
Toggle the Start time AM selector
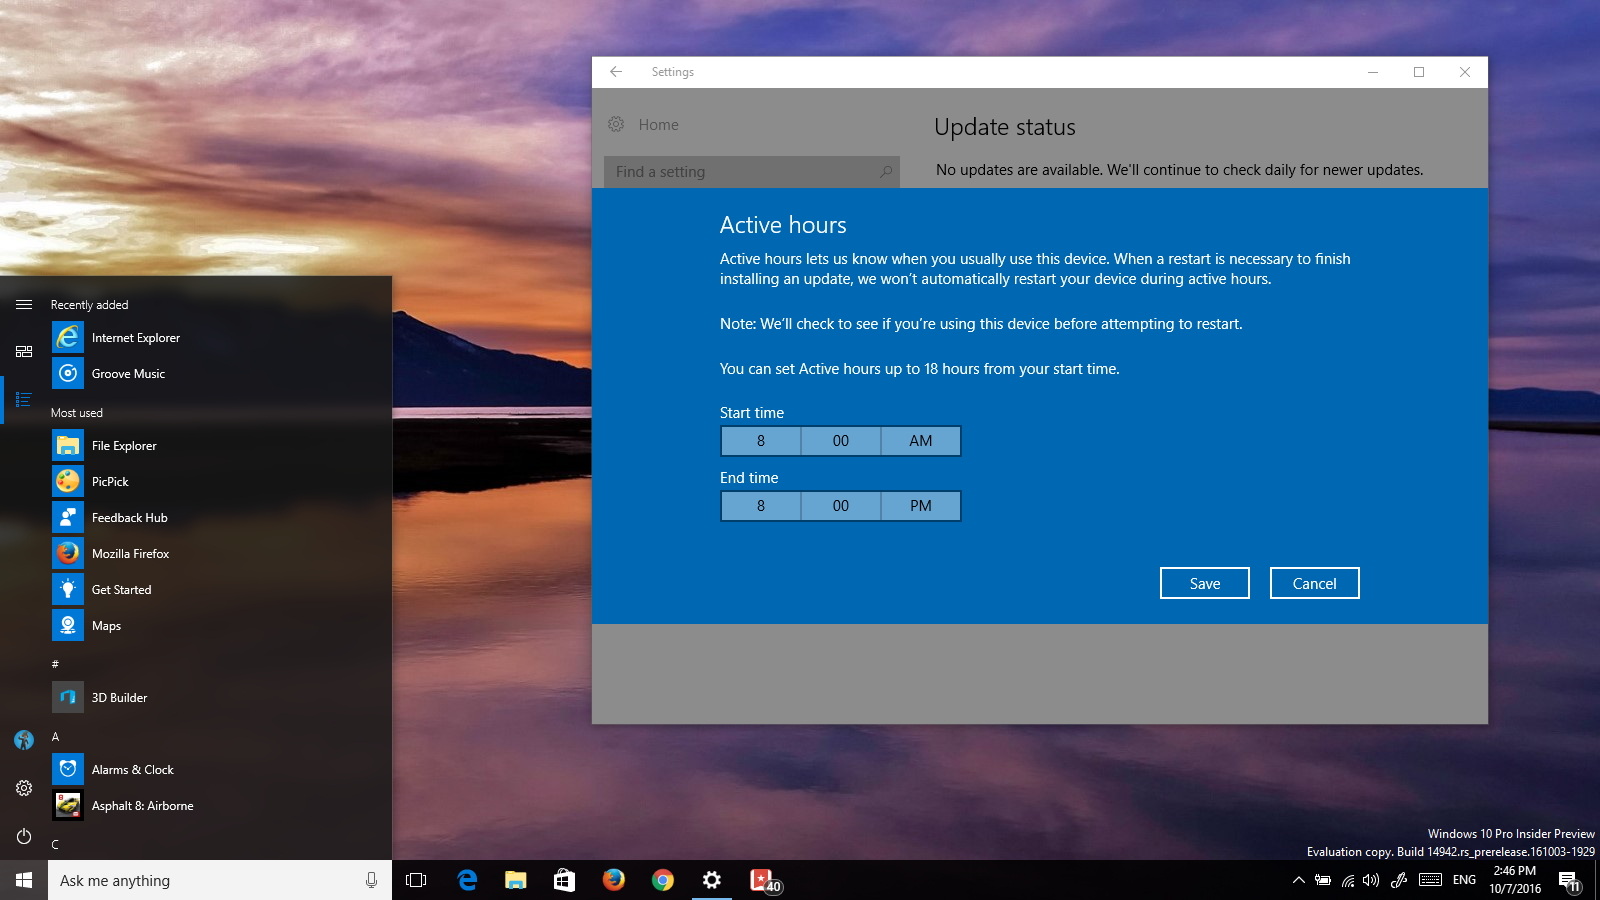919,441
